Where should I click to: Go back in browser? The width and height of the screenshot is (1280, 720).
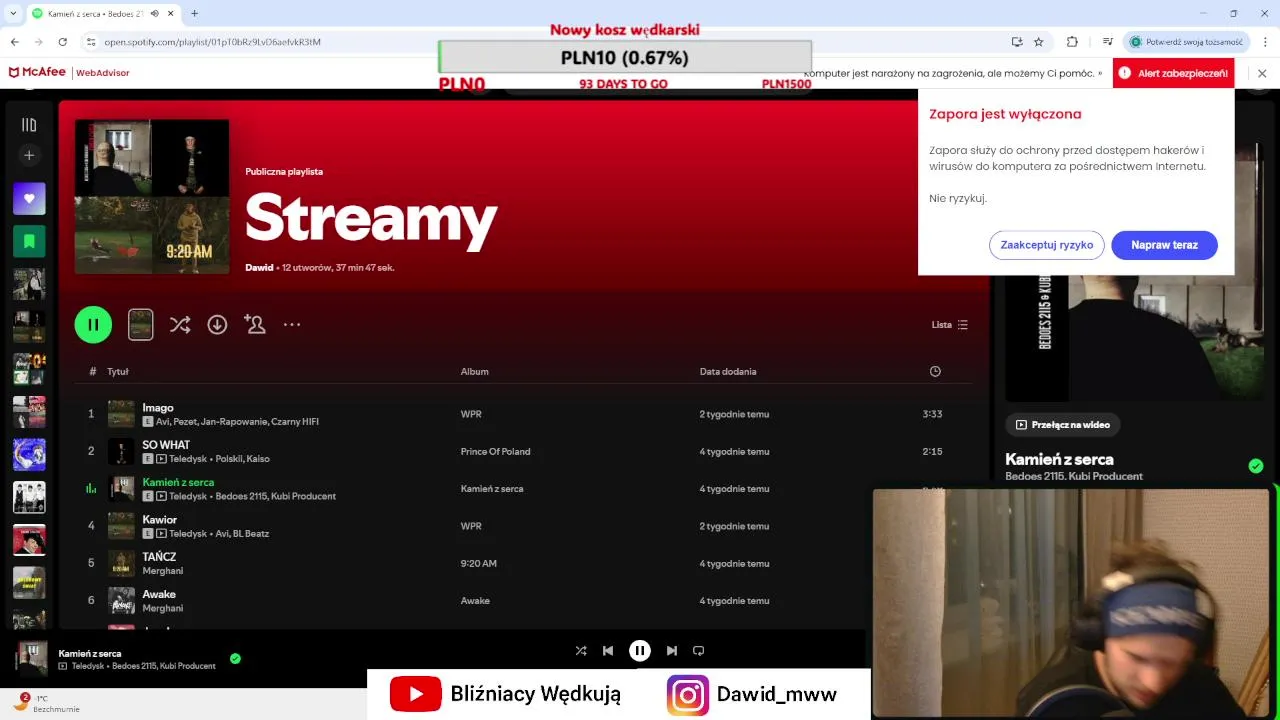(x=15, y=42)
